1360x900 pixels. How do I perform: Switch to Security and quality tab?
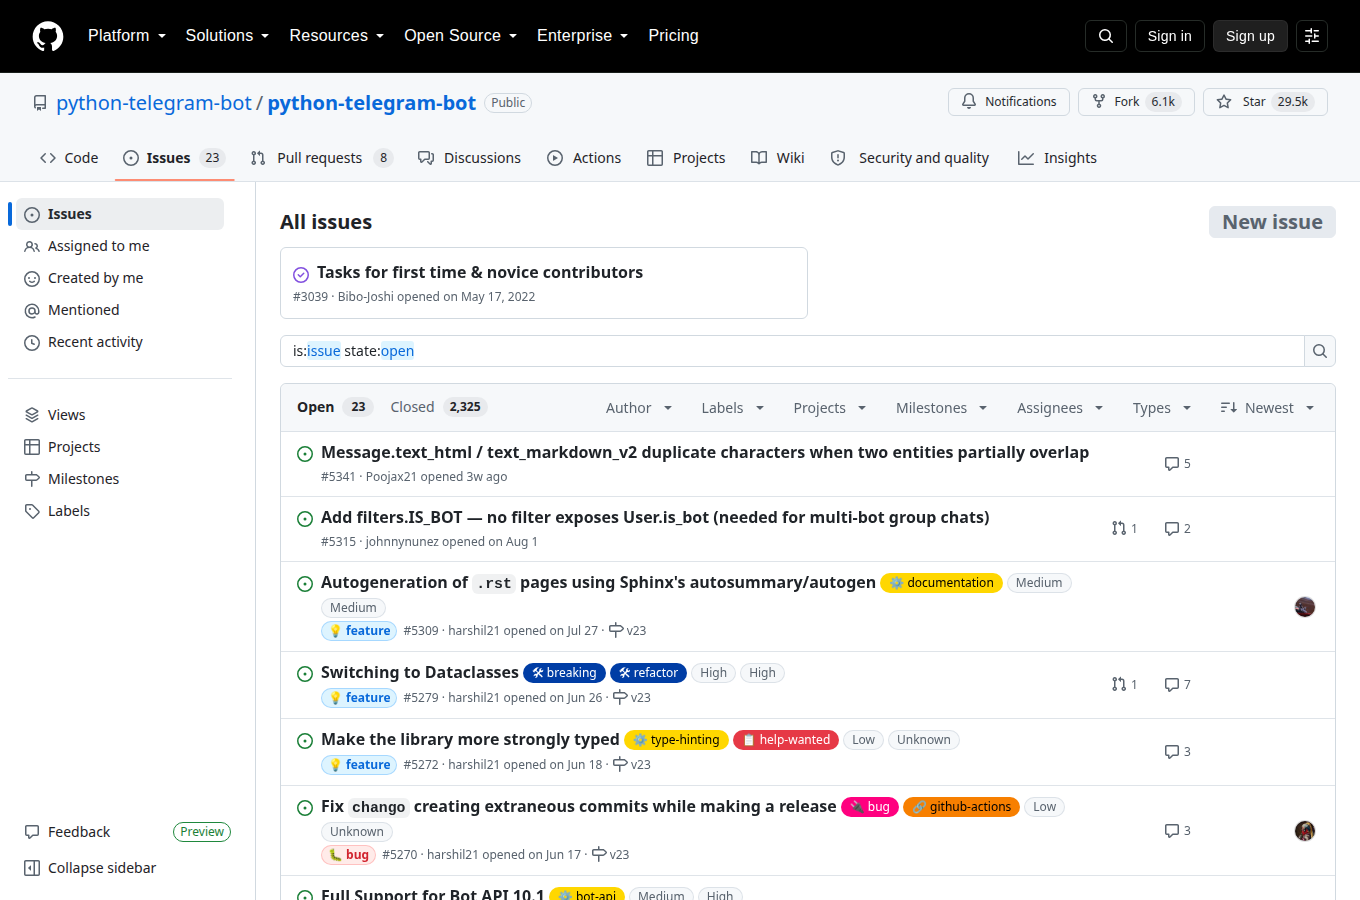(910, 158)
